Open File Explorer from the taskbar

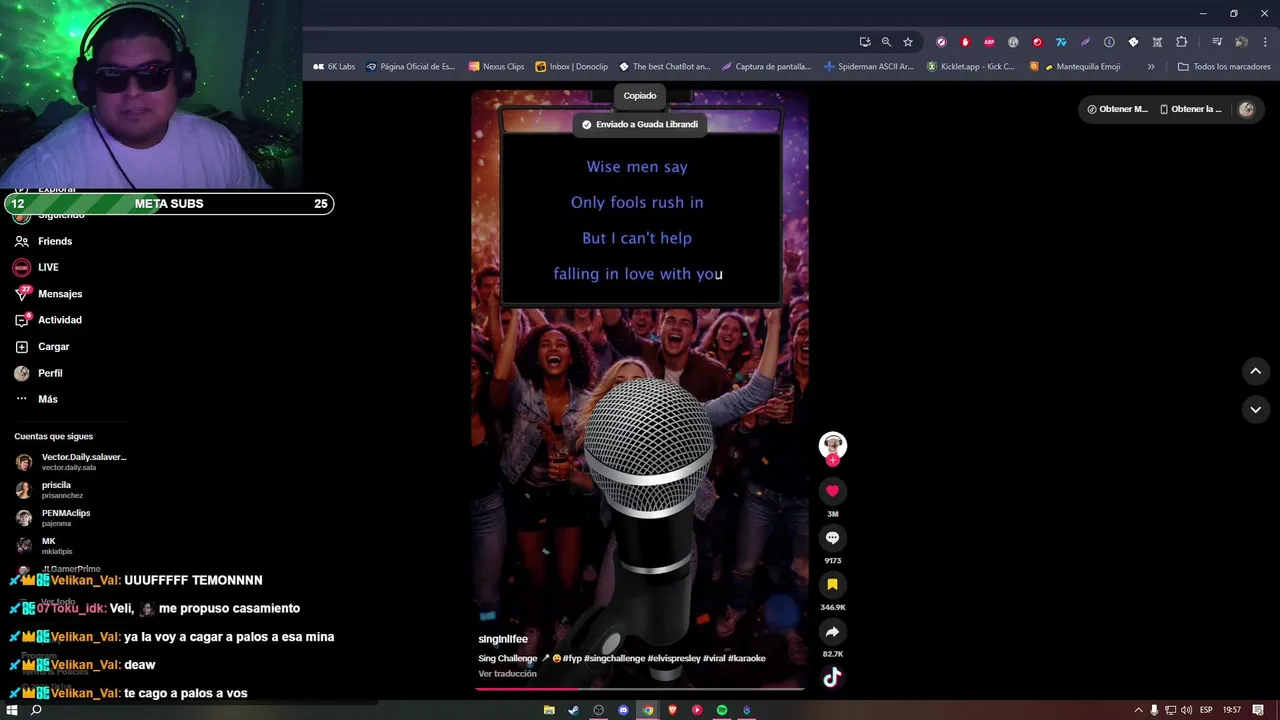549,710
